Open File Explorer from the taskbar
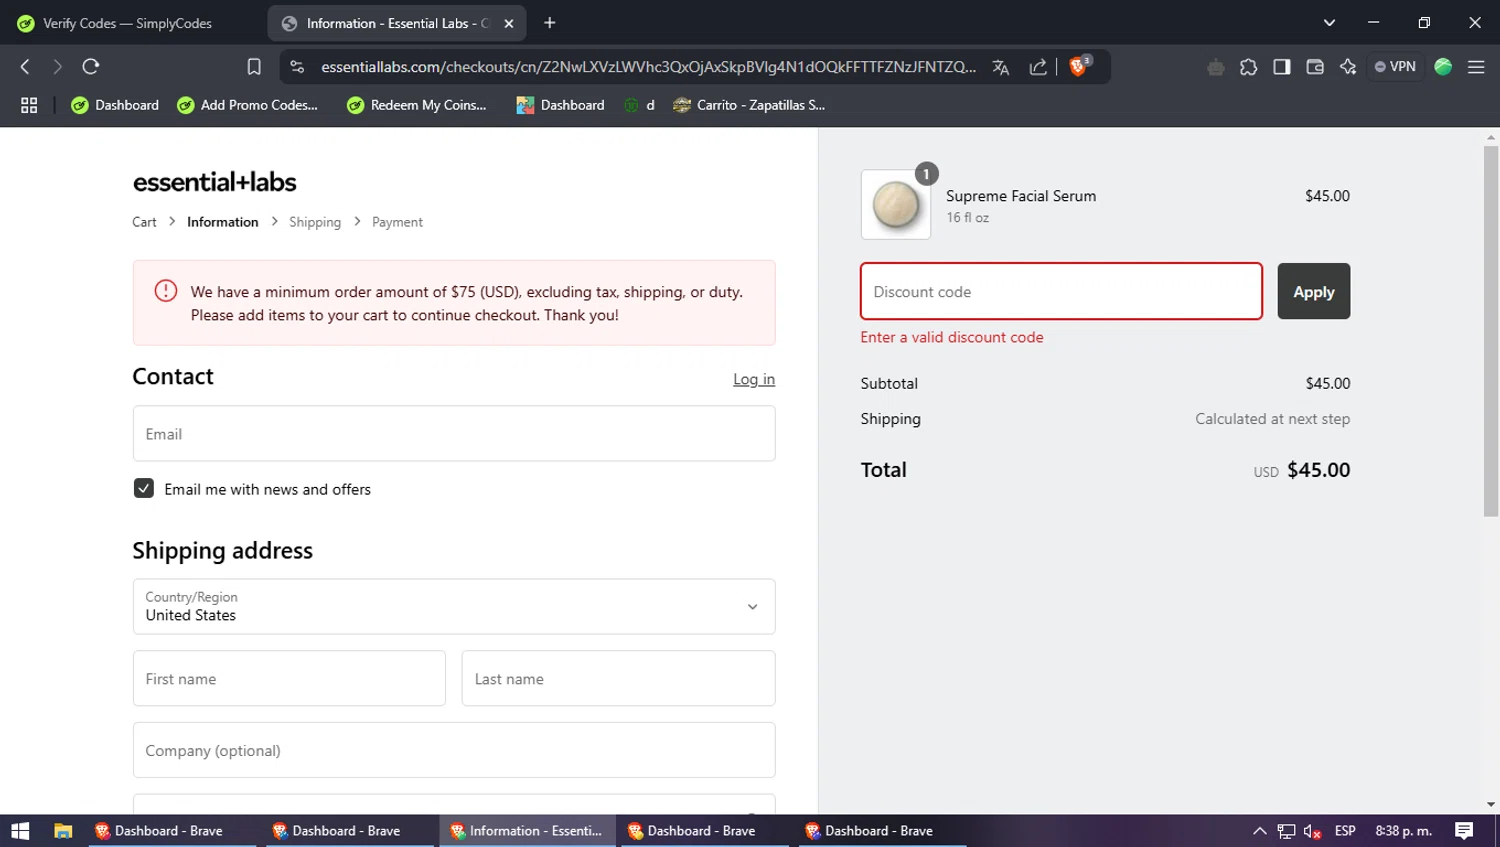Image resolution: width=1500 pixels, height=847 pixels. (63, 831)
